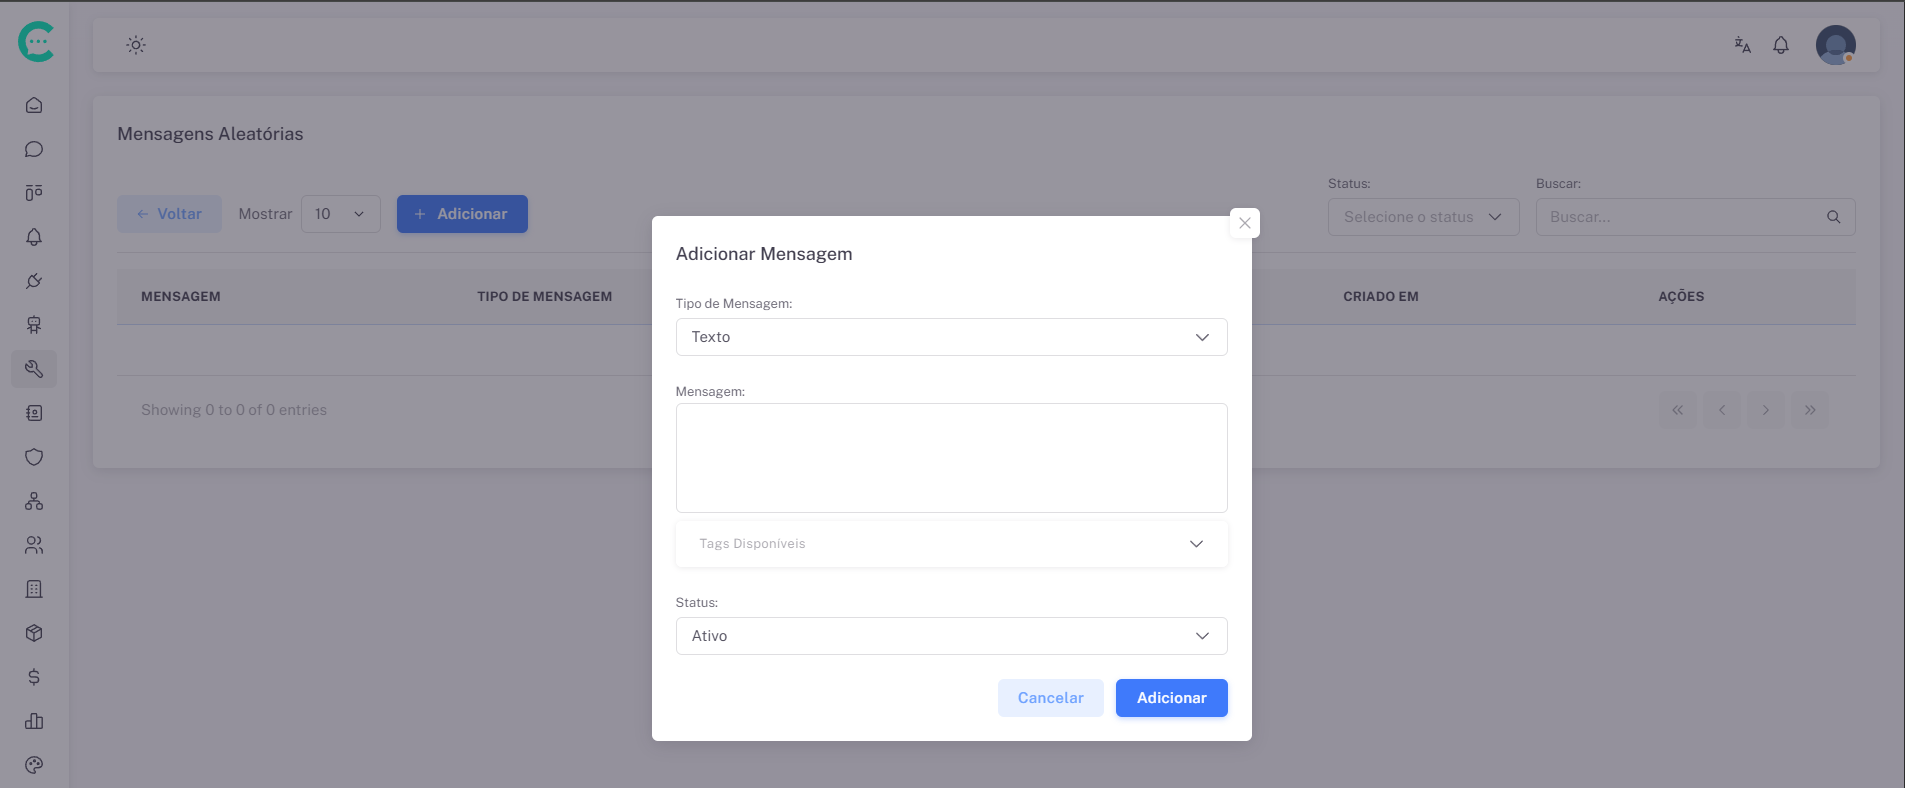Open the Status dropdown showing Ativo

(951, 636)
